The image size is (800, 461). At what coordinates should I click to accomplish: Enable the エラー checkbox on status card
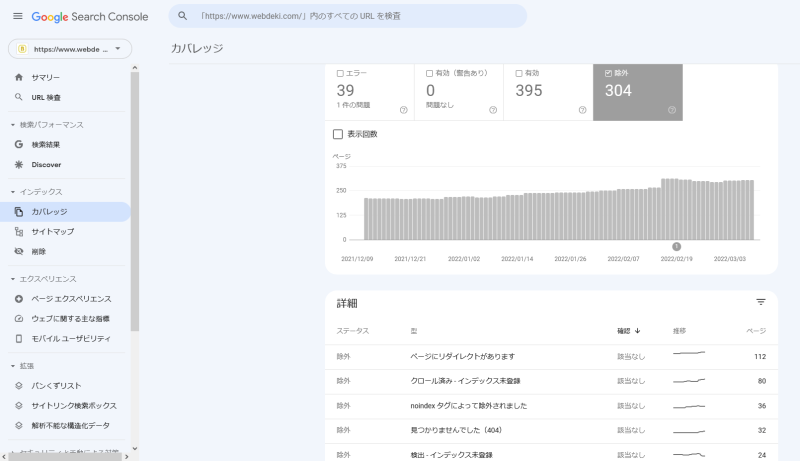[x=340, y=73]
